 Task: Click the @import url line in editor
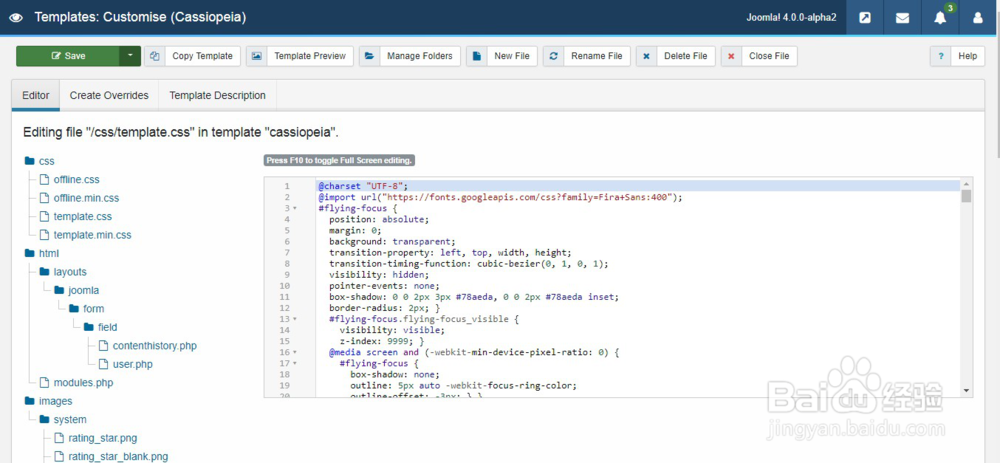pos(501,198)
